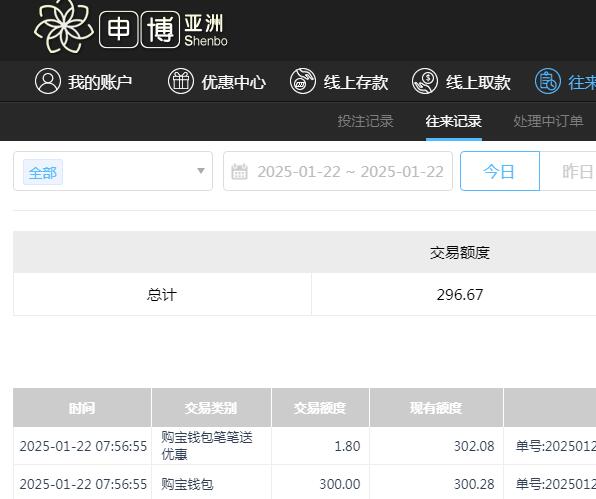Open the date range 2025-01-22 field
Viewport: 596px width, 499px height.
pos(338,171)
